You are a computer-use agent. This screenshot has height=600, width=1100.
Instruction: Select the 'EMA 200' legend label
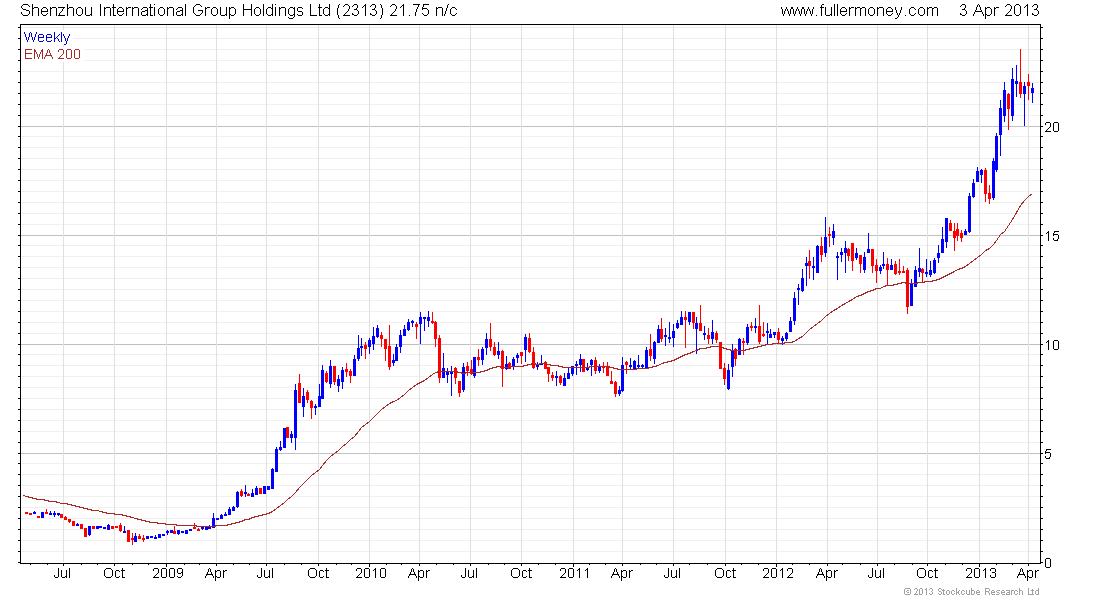point(52,54)
